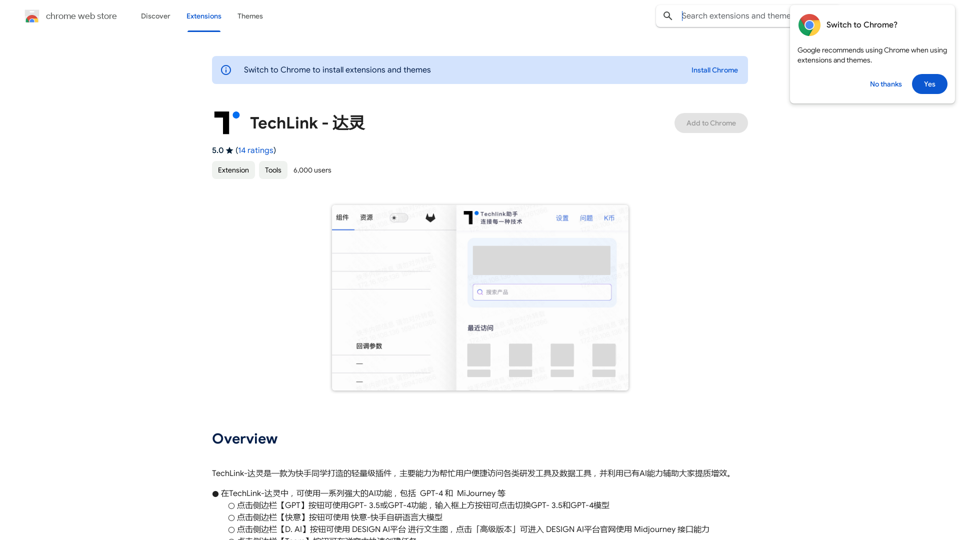Click the '6,000 users' text

click(312, 170)
